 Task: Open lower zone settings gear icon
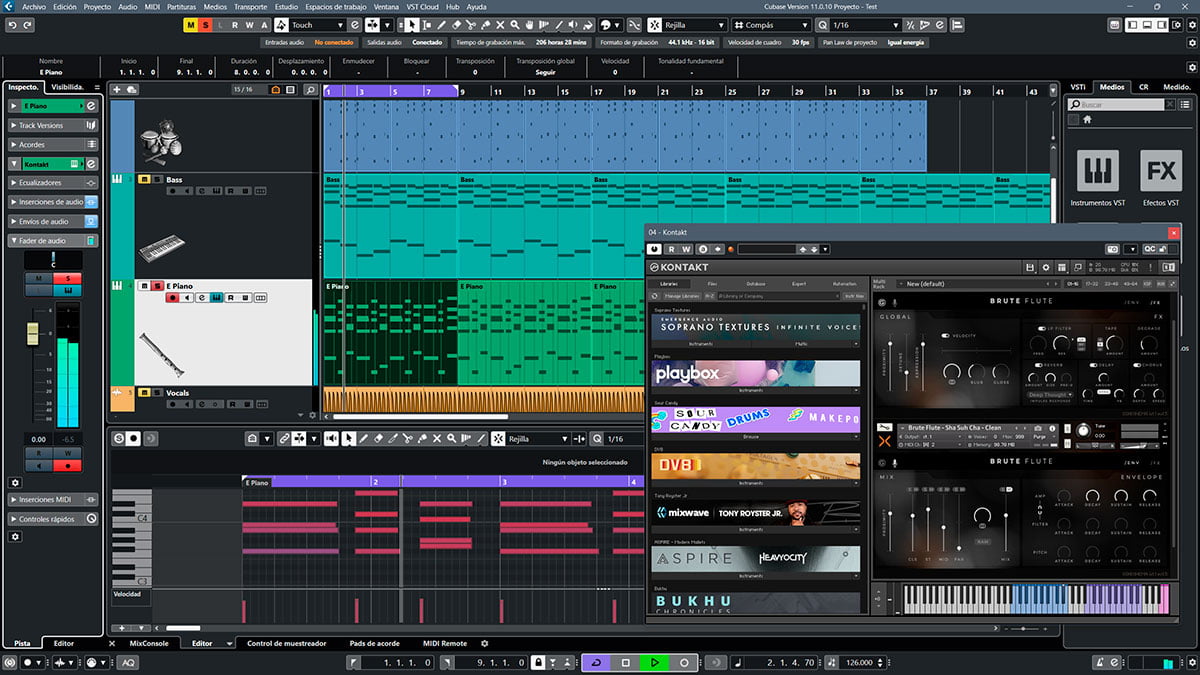[485, 643]
